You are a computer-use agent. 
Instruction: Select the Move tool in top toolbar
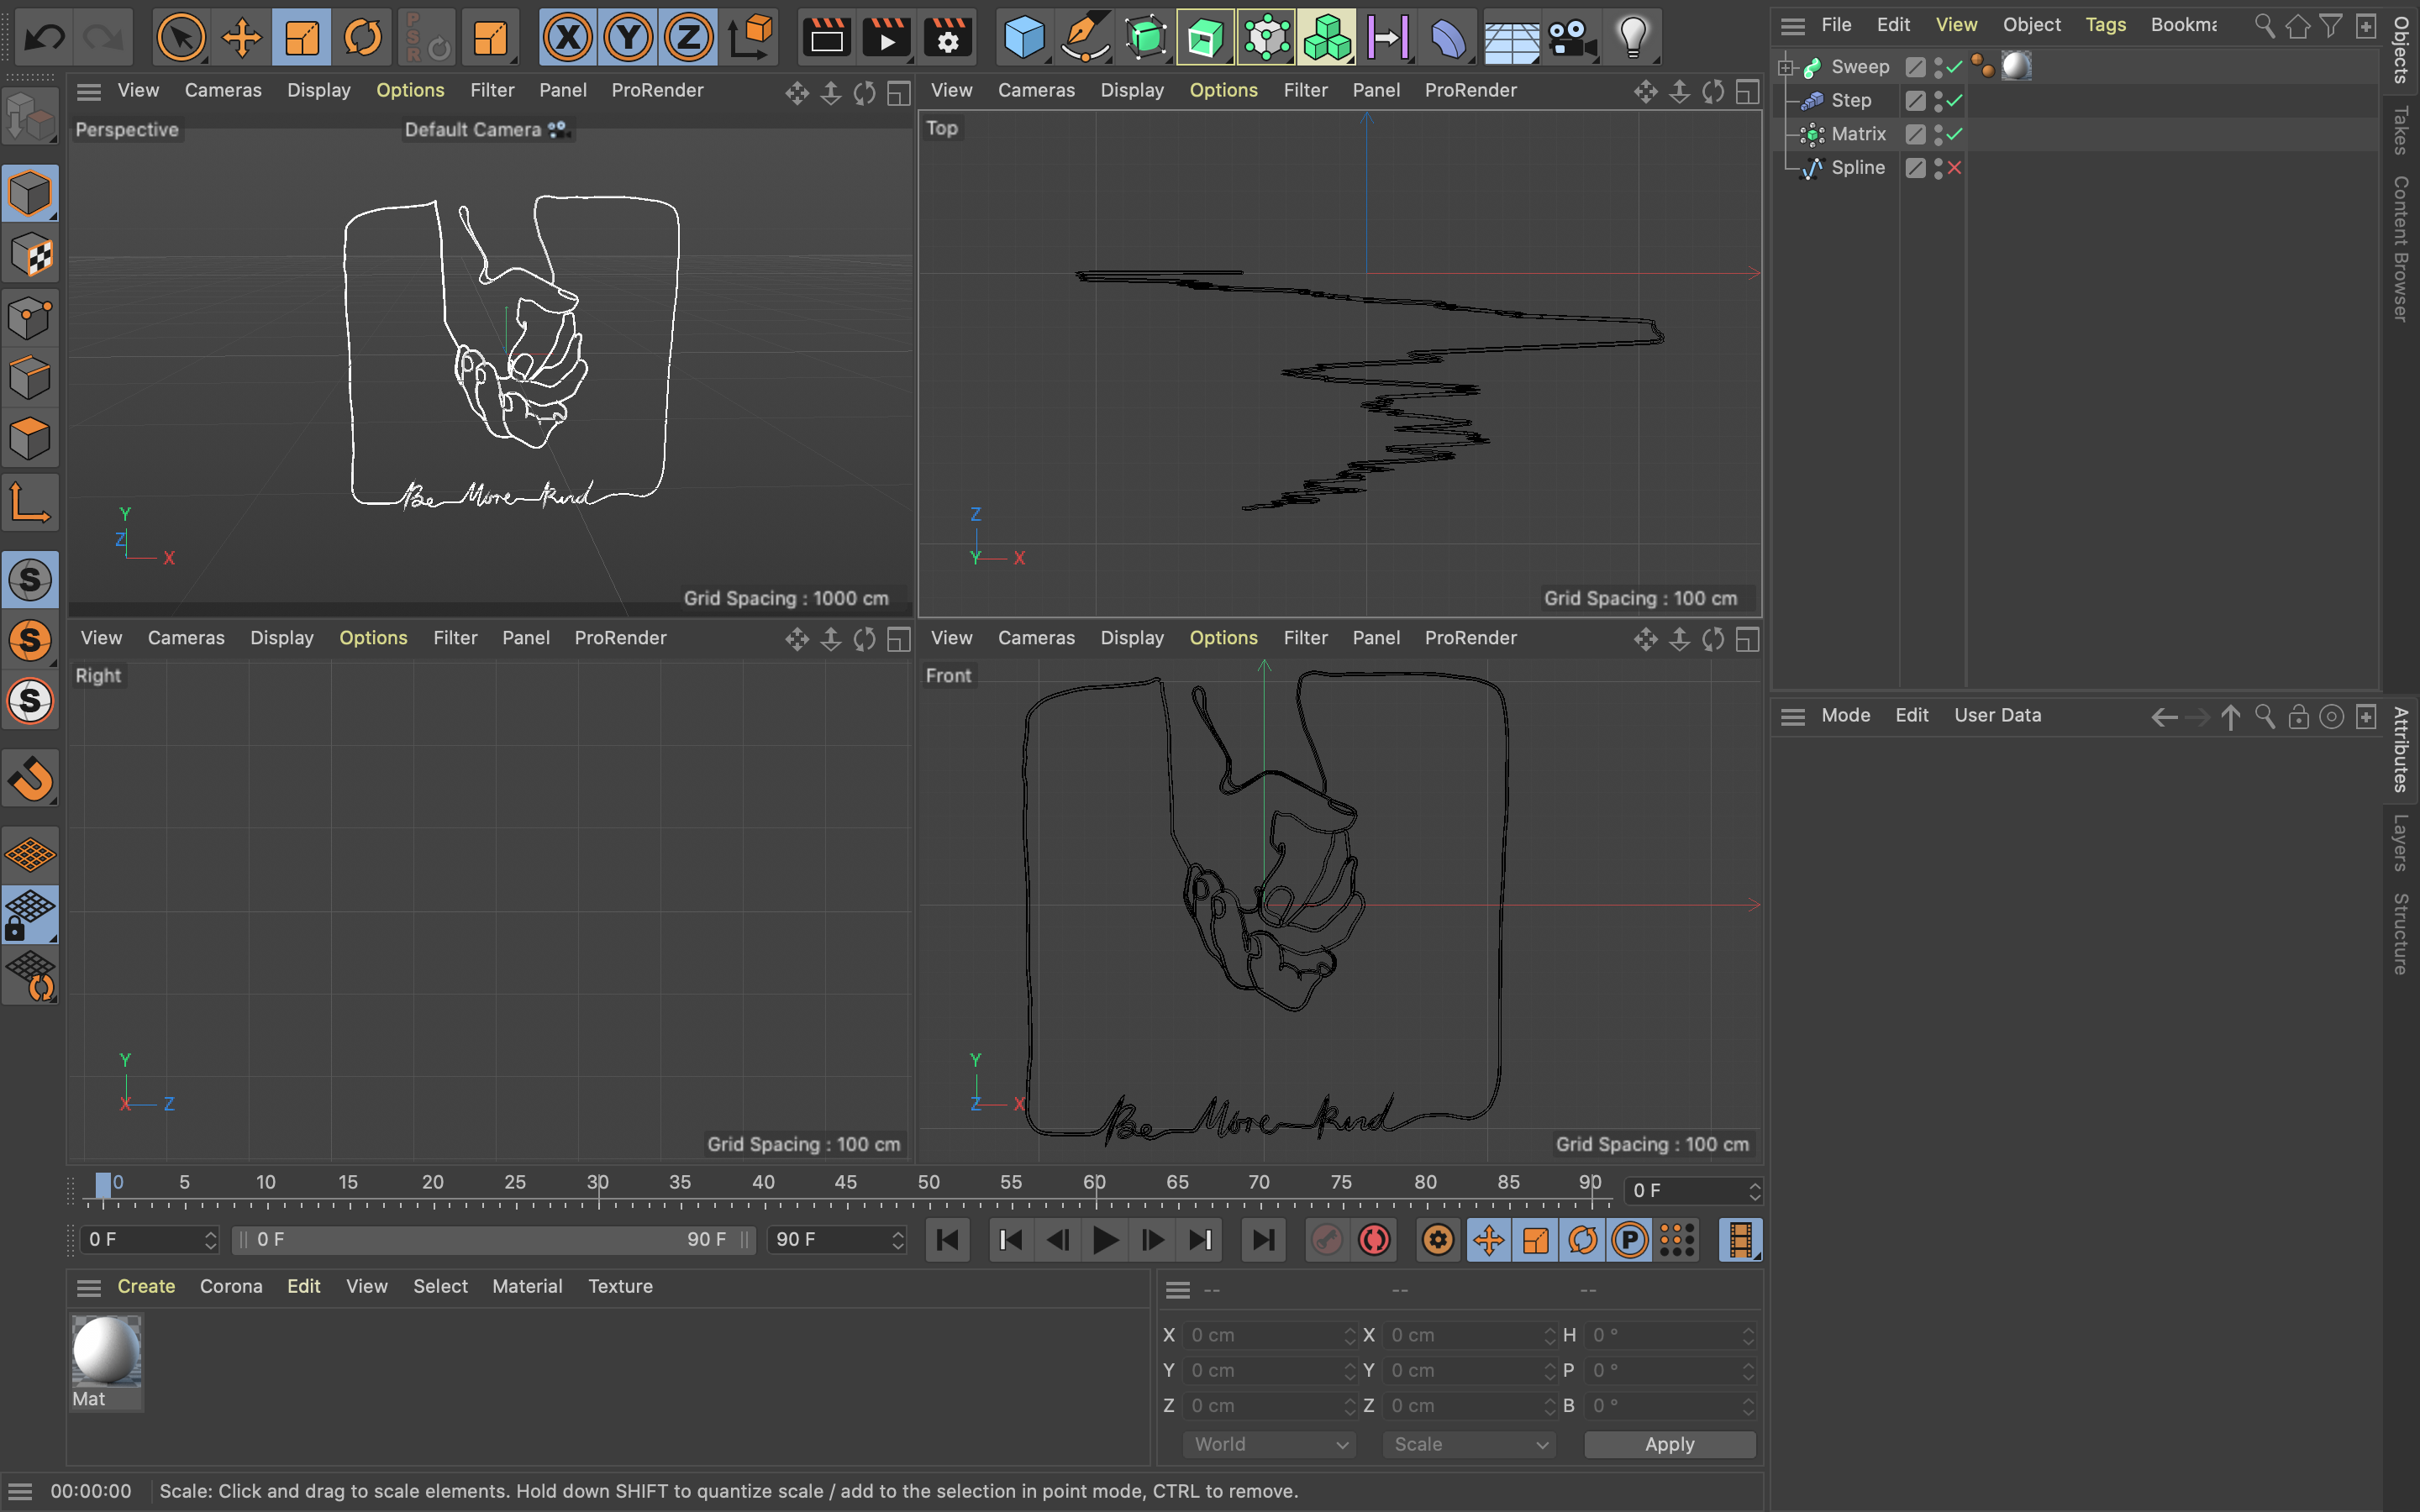pos(241,39)
